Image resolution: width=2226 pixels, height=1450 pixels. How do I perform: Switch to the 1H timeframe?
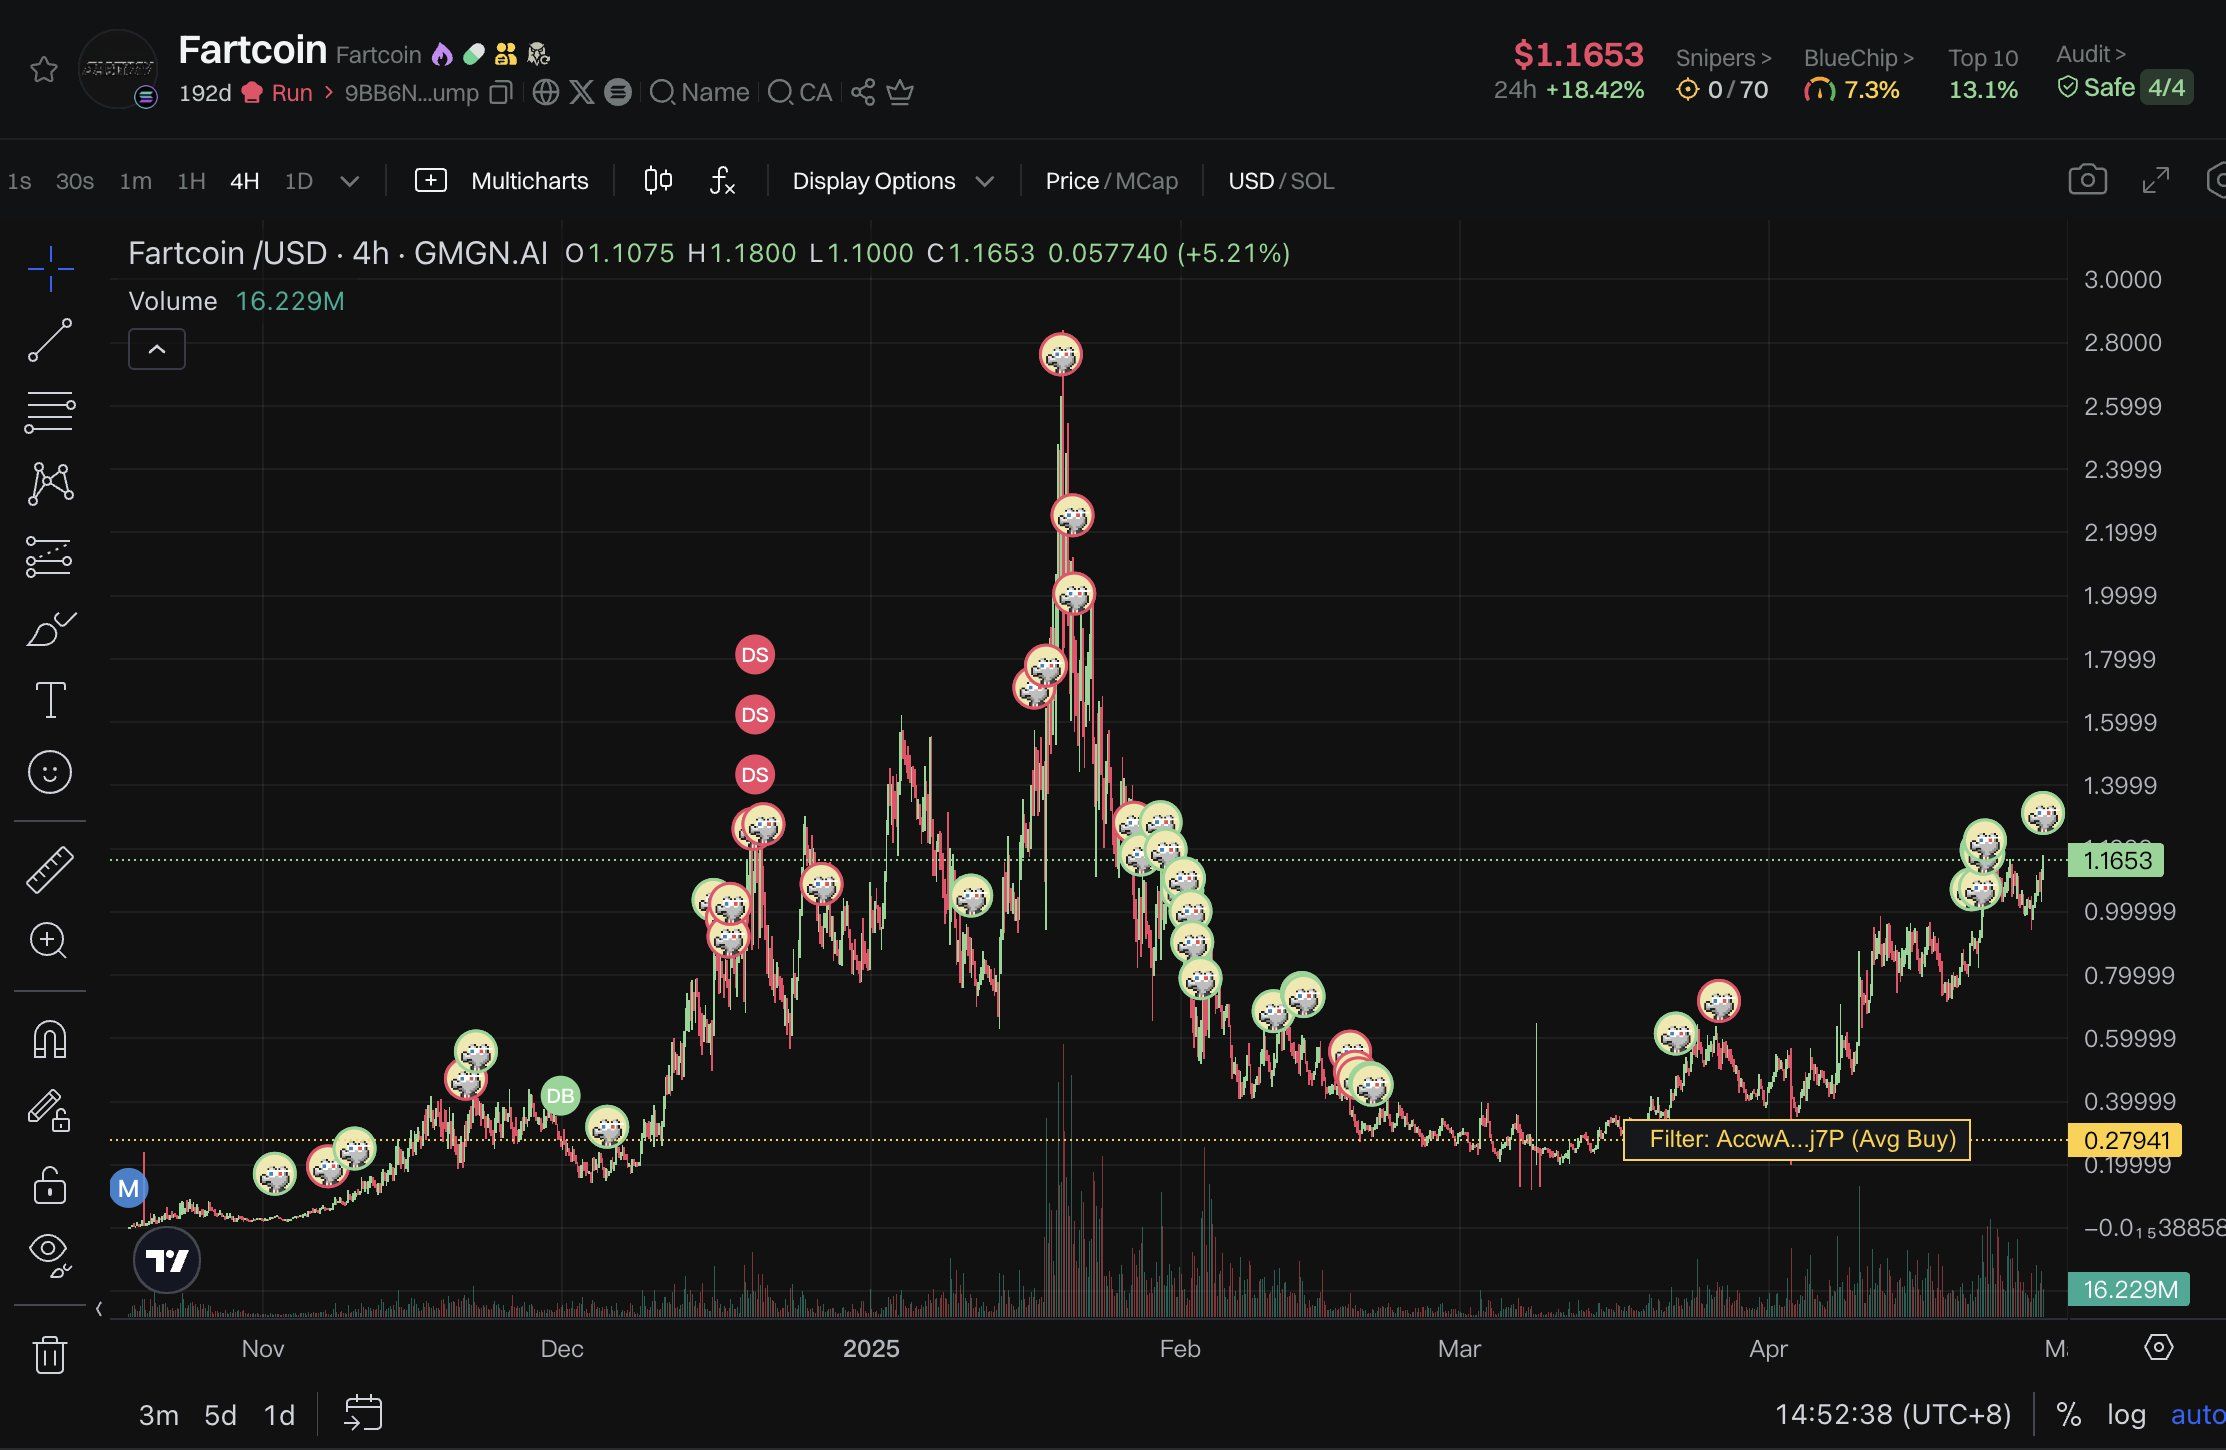[x=190, y=181]
